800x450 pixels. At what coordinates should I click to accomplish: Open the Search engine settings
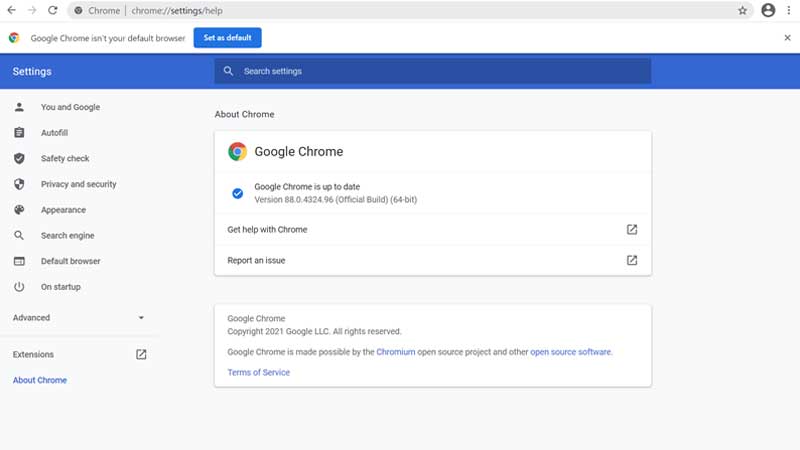click(x=68, y=236)
